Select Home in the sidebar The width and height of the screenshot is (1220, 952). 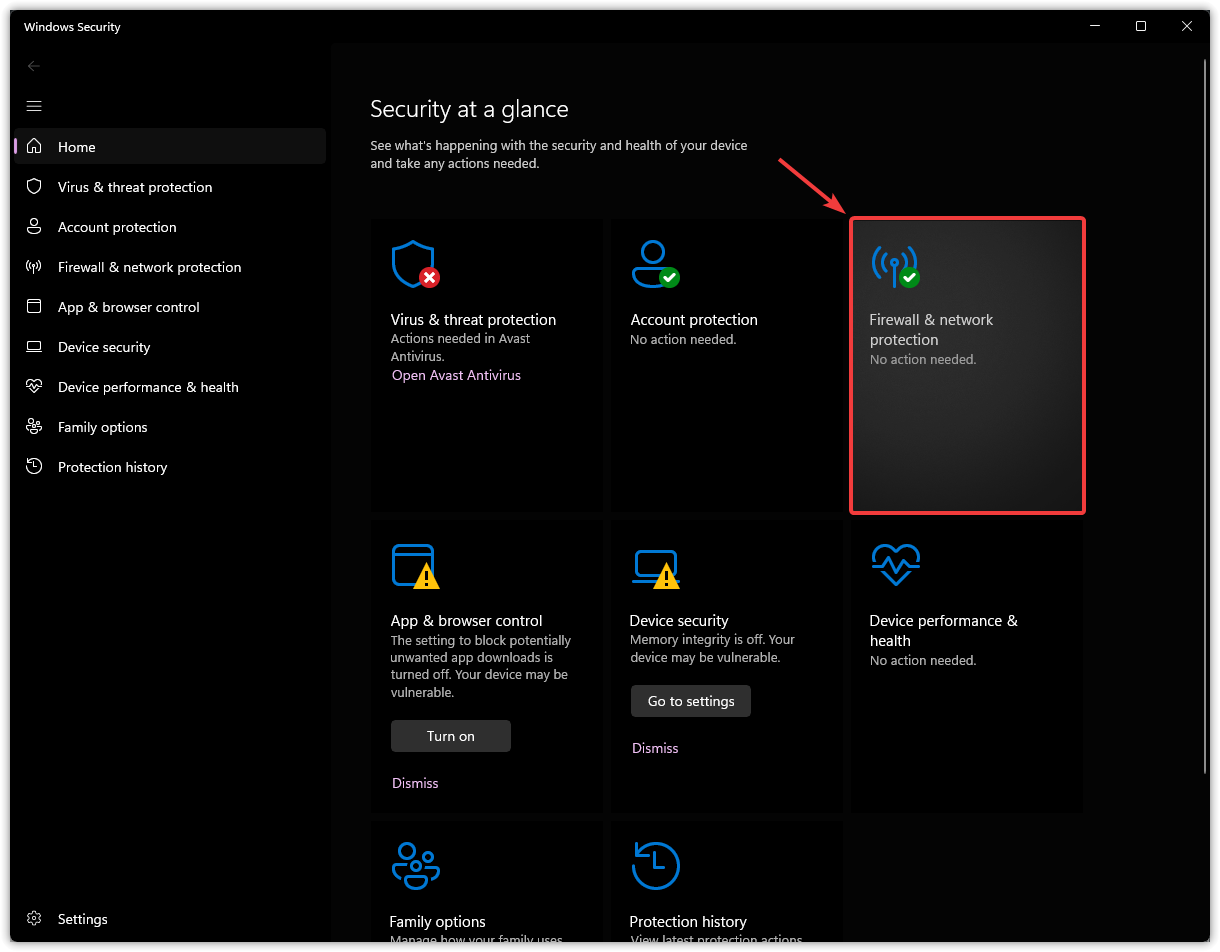click(77, 147)
